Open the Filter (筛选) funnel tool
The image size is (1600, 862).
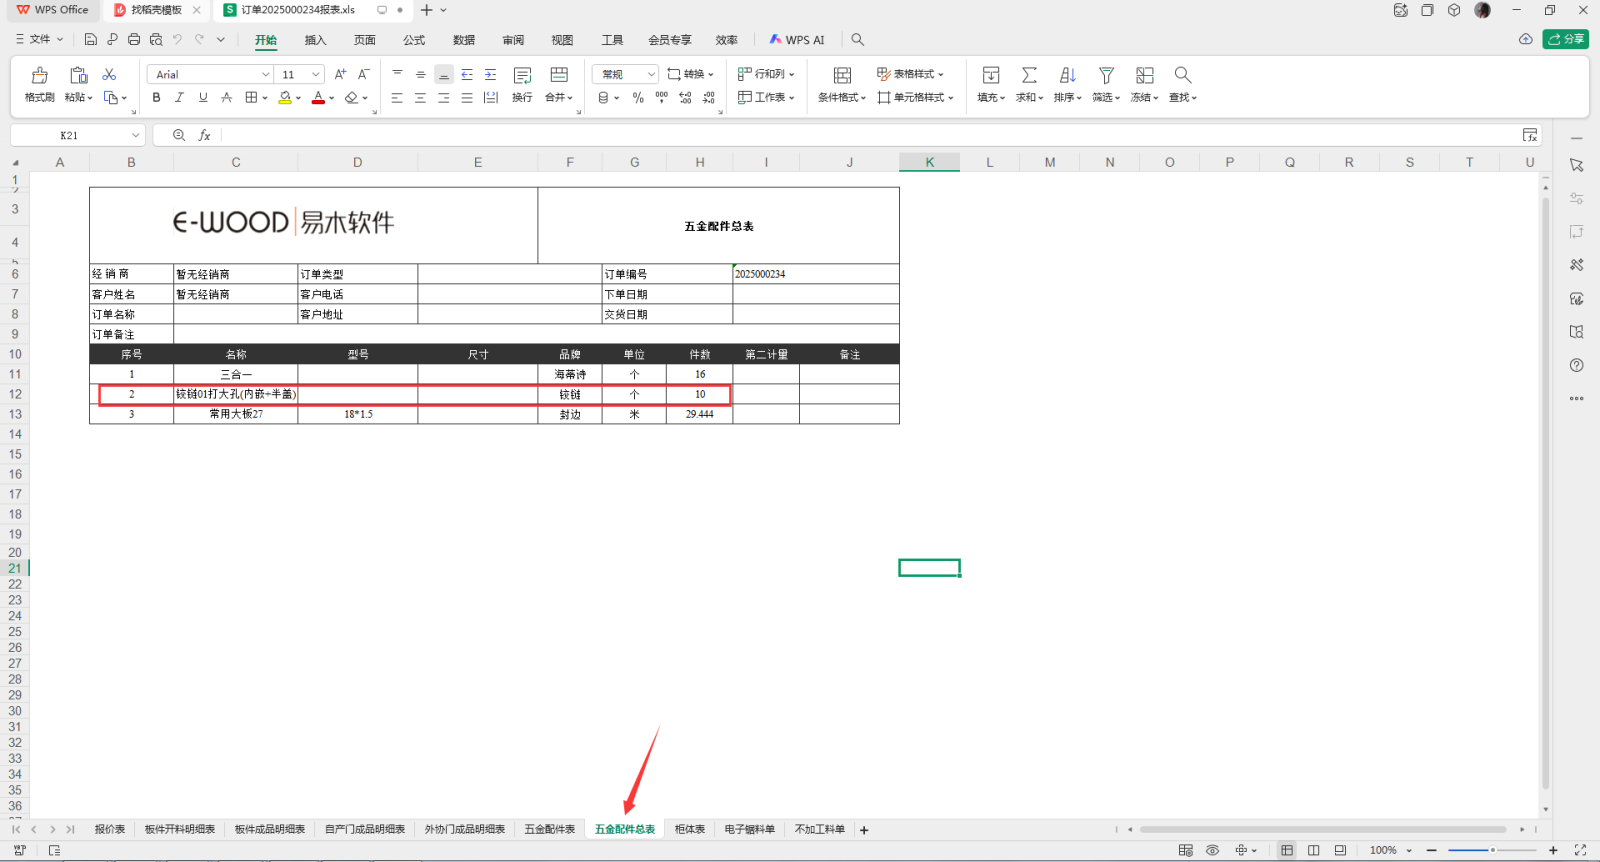pyautogui.click(x=1106, y=76)
